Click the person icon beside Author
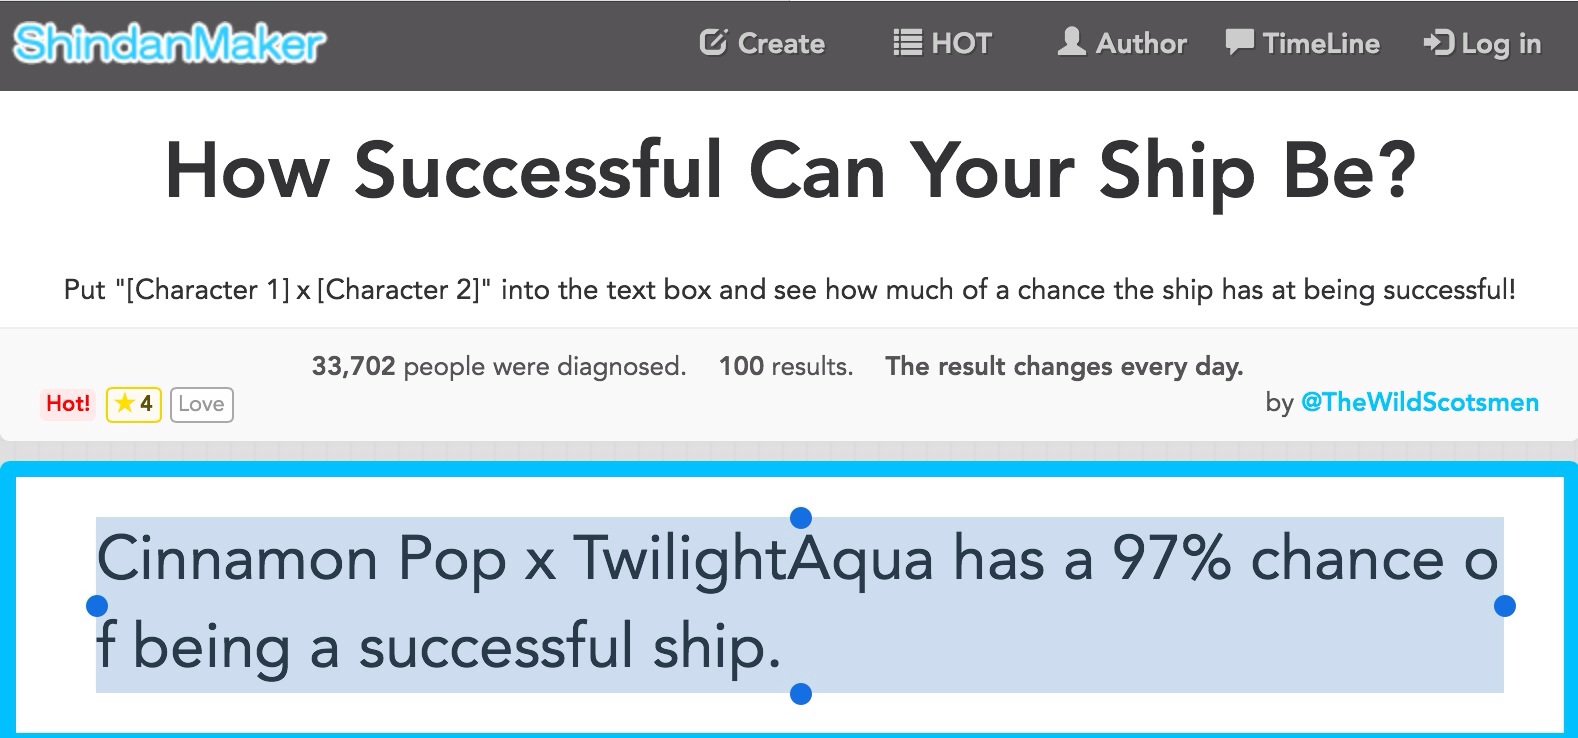The width and height of the screenshot is (1578, 738). pyautogui.click(x=1071, y=42)
